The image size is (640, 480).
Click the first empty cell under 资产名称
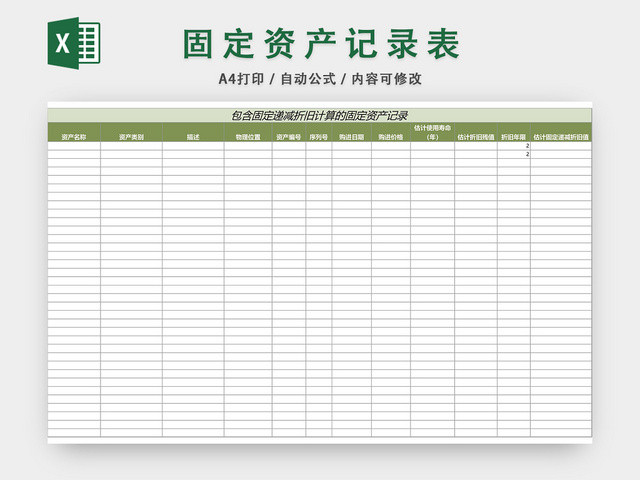point(74,146)
